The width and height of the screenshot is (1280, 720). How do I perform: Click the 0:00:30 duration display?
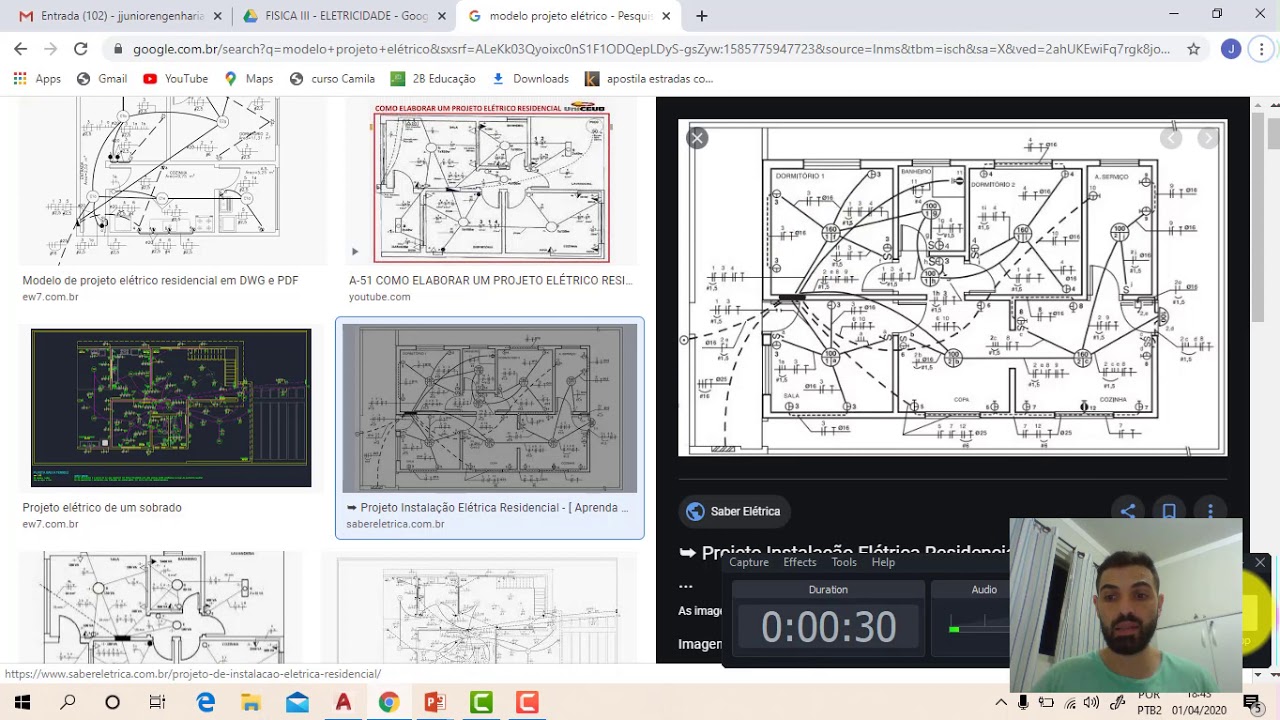(828, 627)
